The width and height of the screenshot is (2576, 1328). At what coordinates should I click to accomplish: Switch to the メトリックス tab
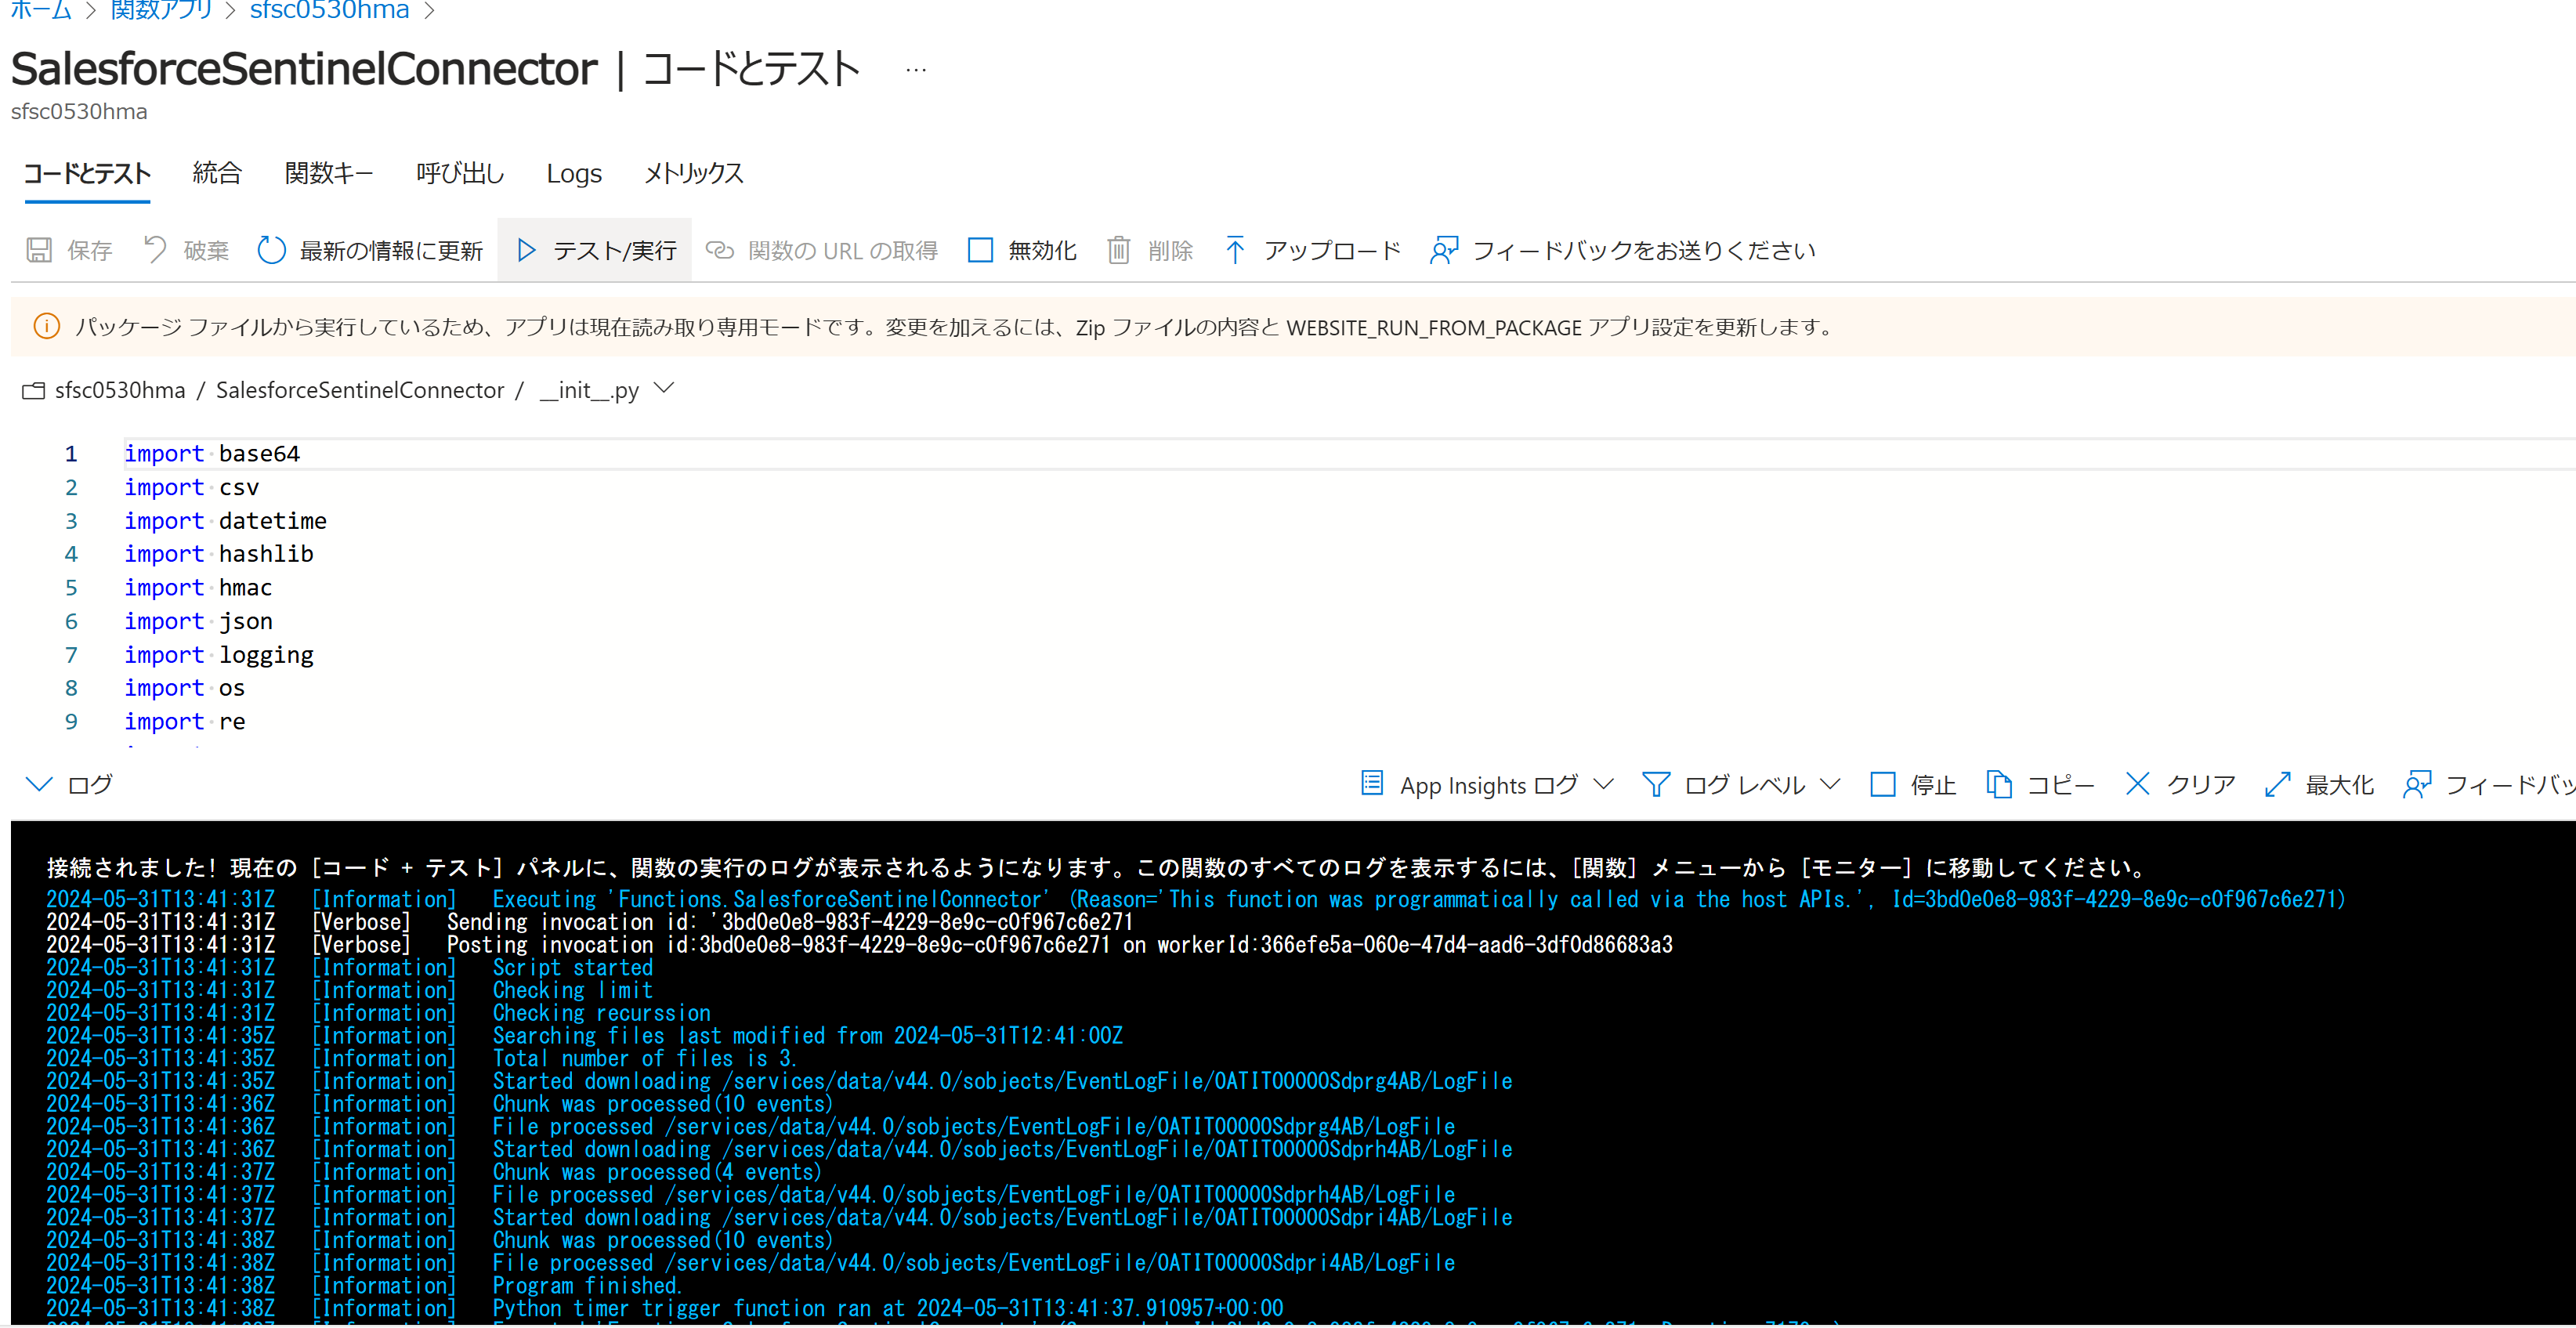693,174
